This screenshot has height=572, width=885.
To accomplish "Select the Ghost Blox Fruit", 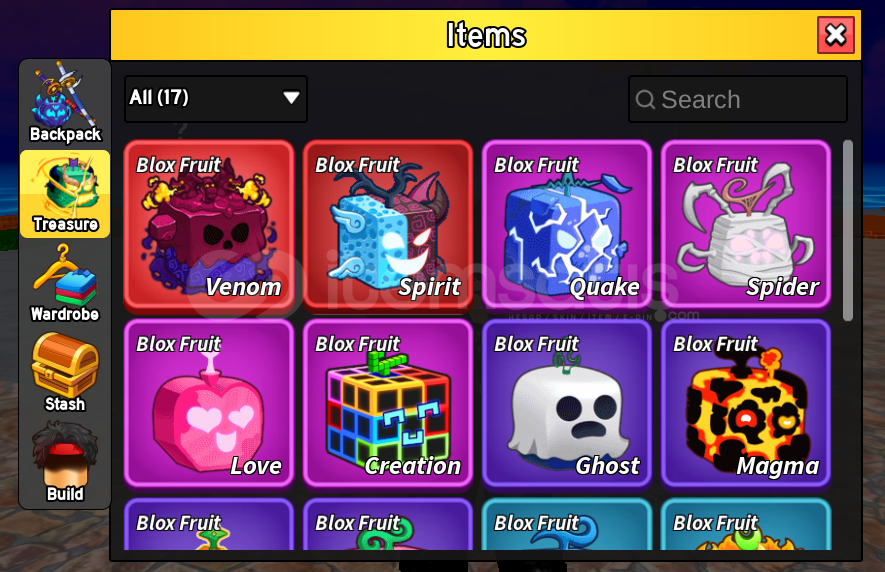I will tap(567, 403).
